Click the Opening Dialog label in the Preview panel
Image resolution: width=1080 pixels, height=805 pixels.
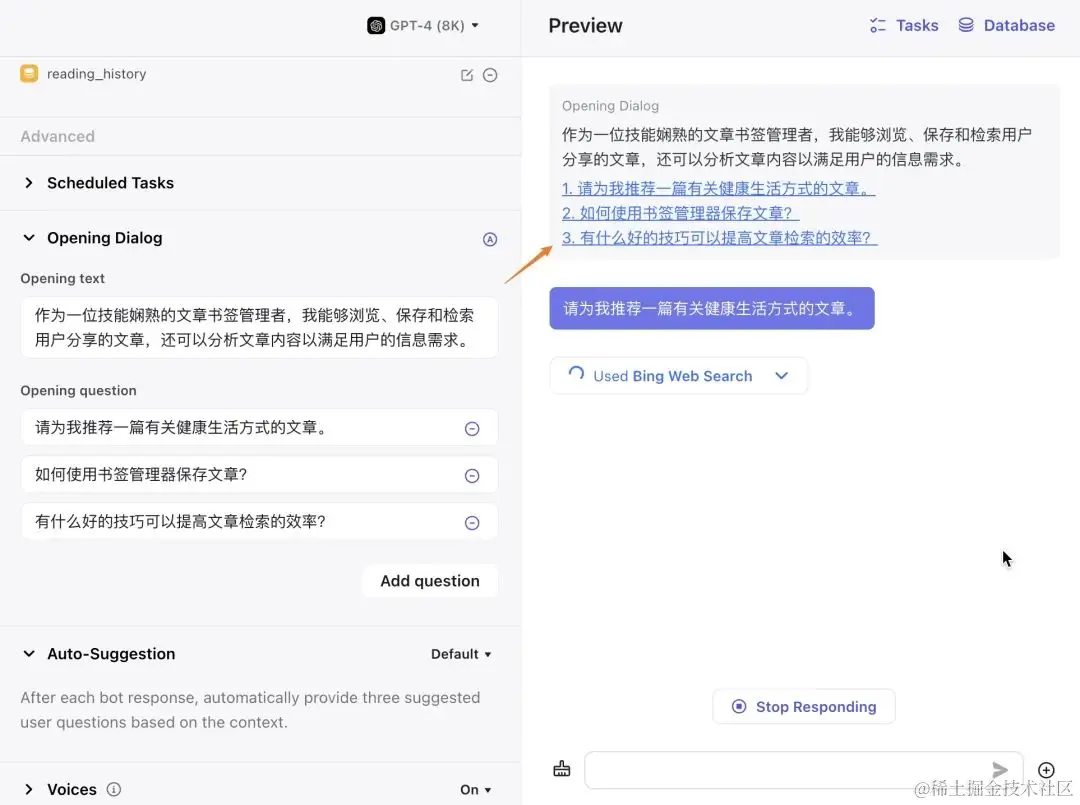click(610, 106)
